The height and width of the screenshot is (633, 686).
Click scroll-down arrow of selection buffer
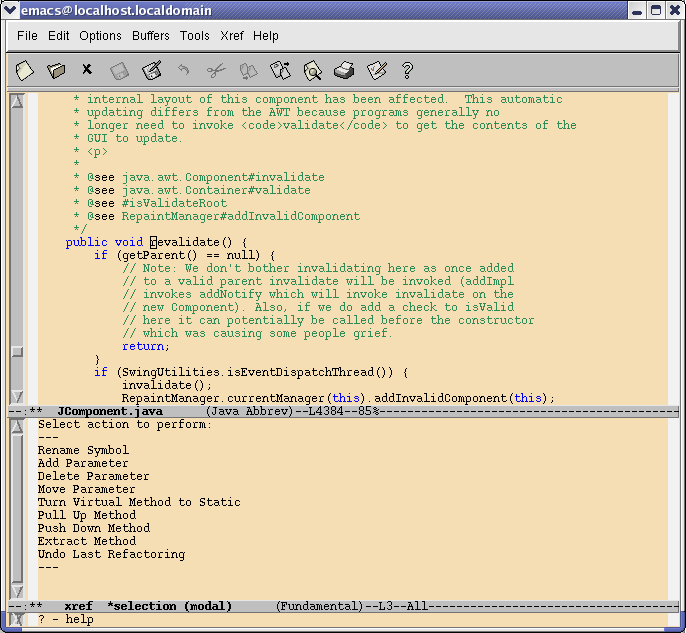17,591
